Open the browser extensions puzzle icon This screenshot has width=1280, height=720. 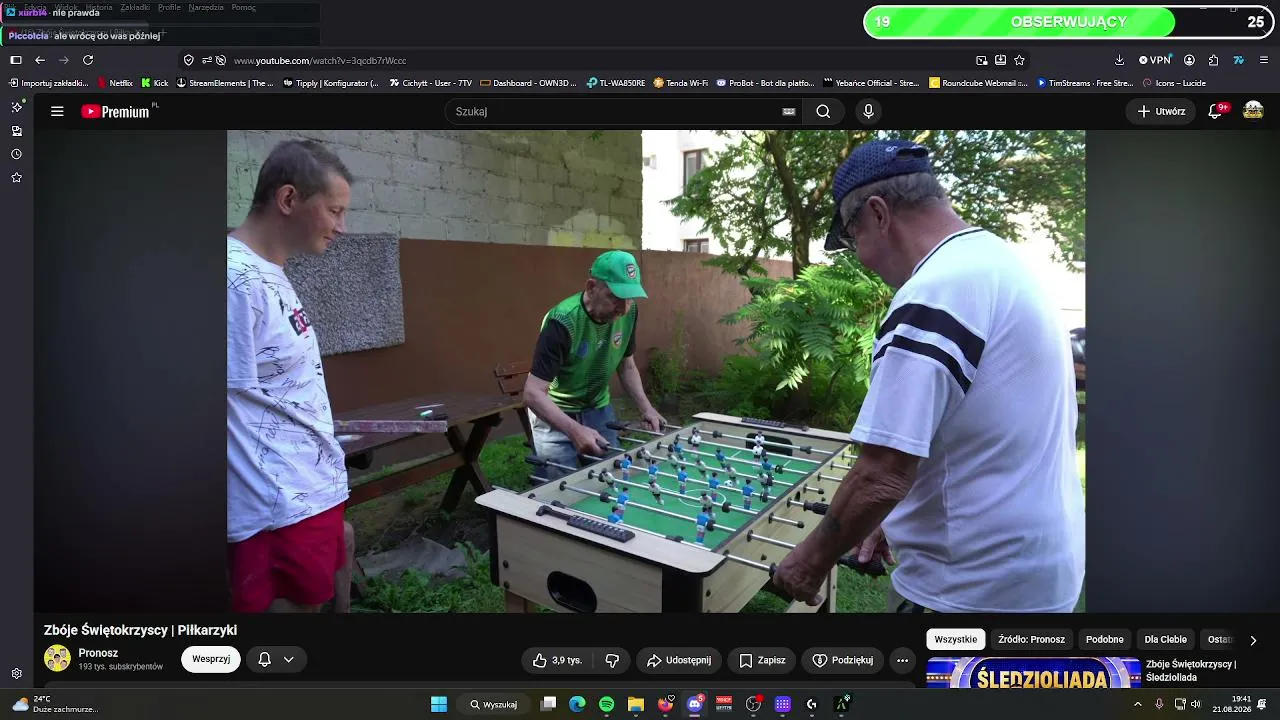tap(1213, 60)
